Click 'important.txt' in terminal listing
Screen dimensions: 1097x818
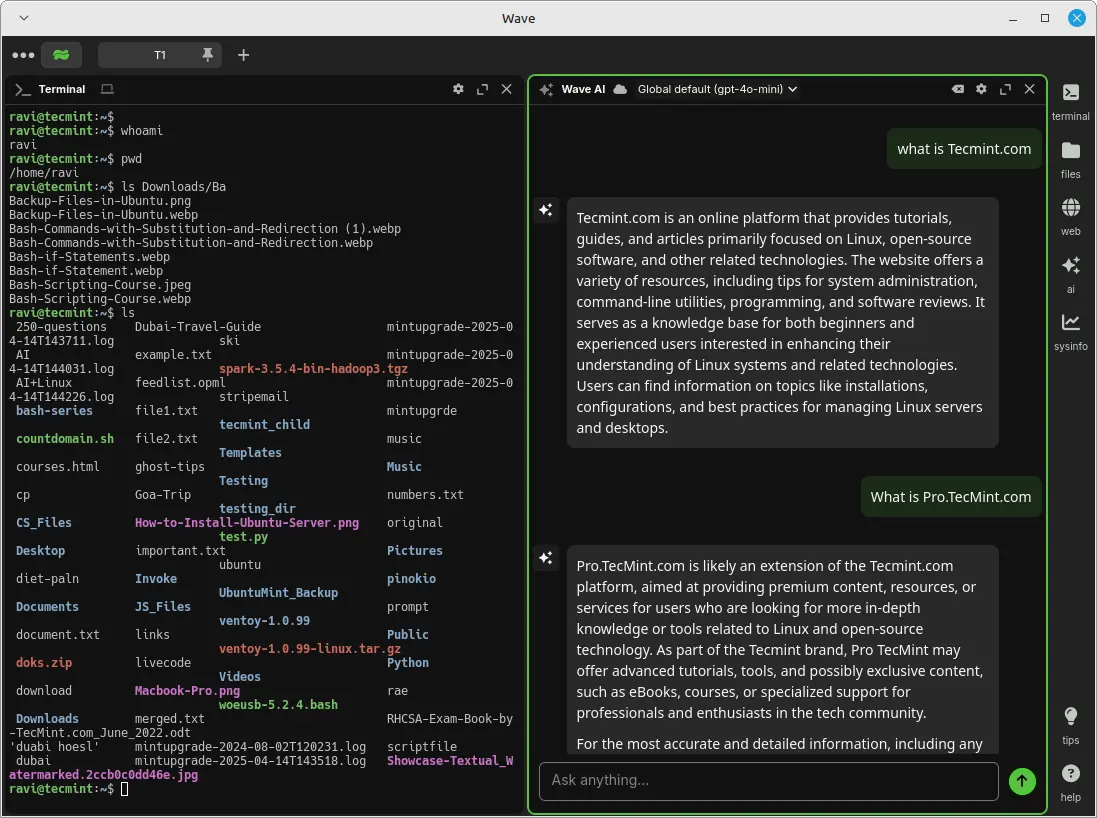coord(180,551)
